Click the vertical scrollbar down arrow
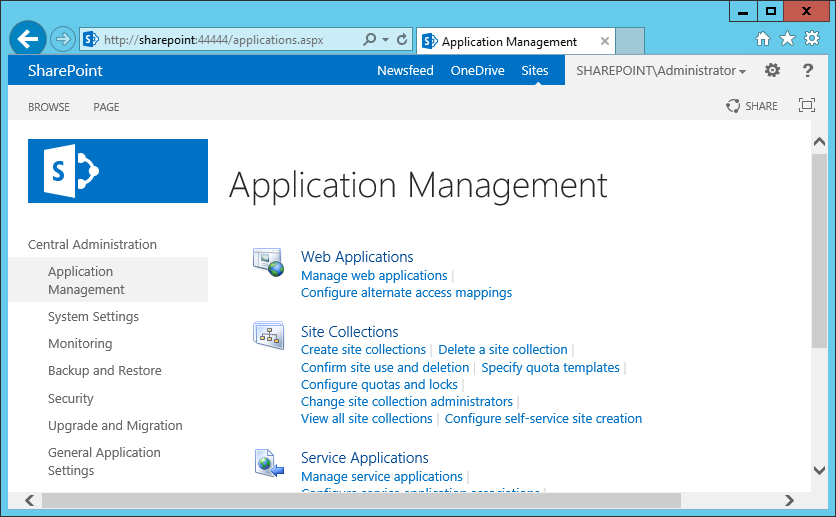 point(819,471)
